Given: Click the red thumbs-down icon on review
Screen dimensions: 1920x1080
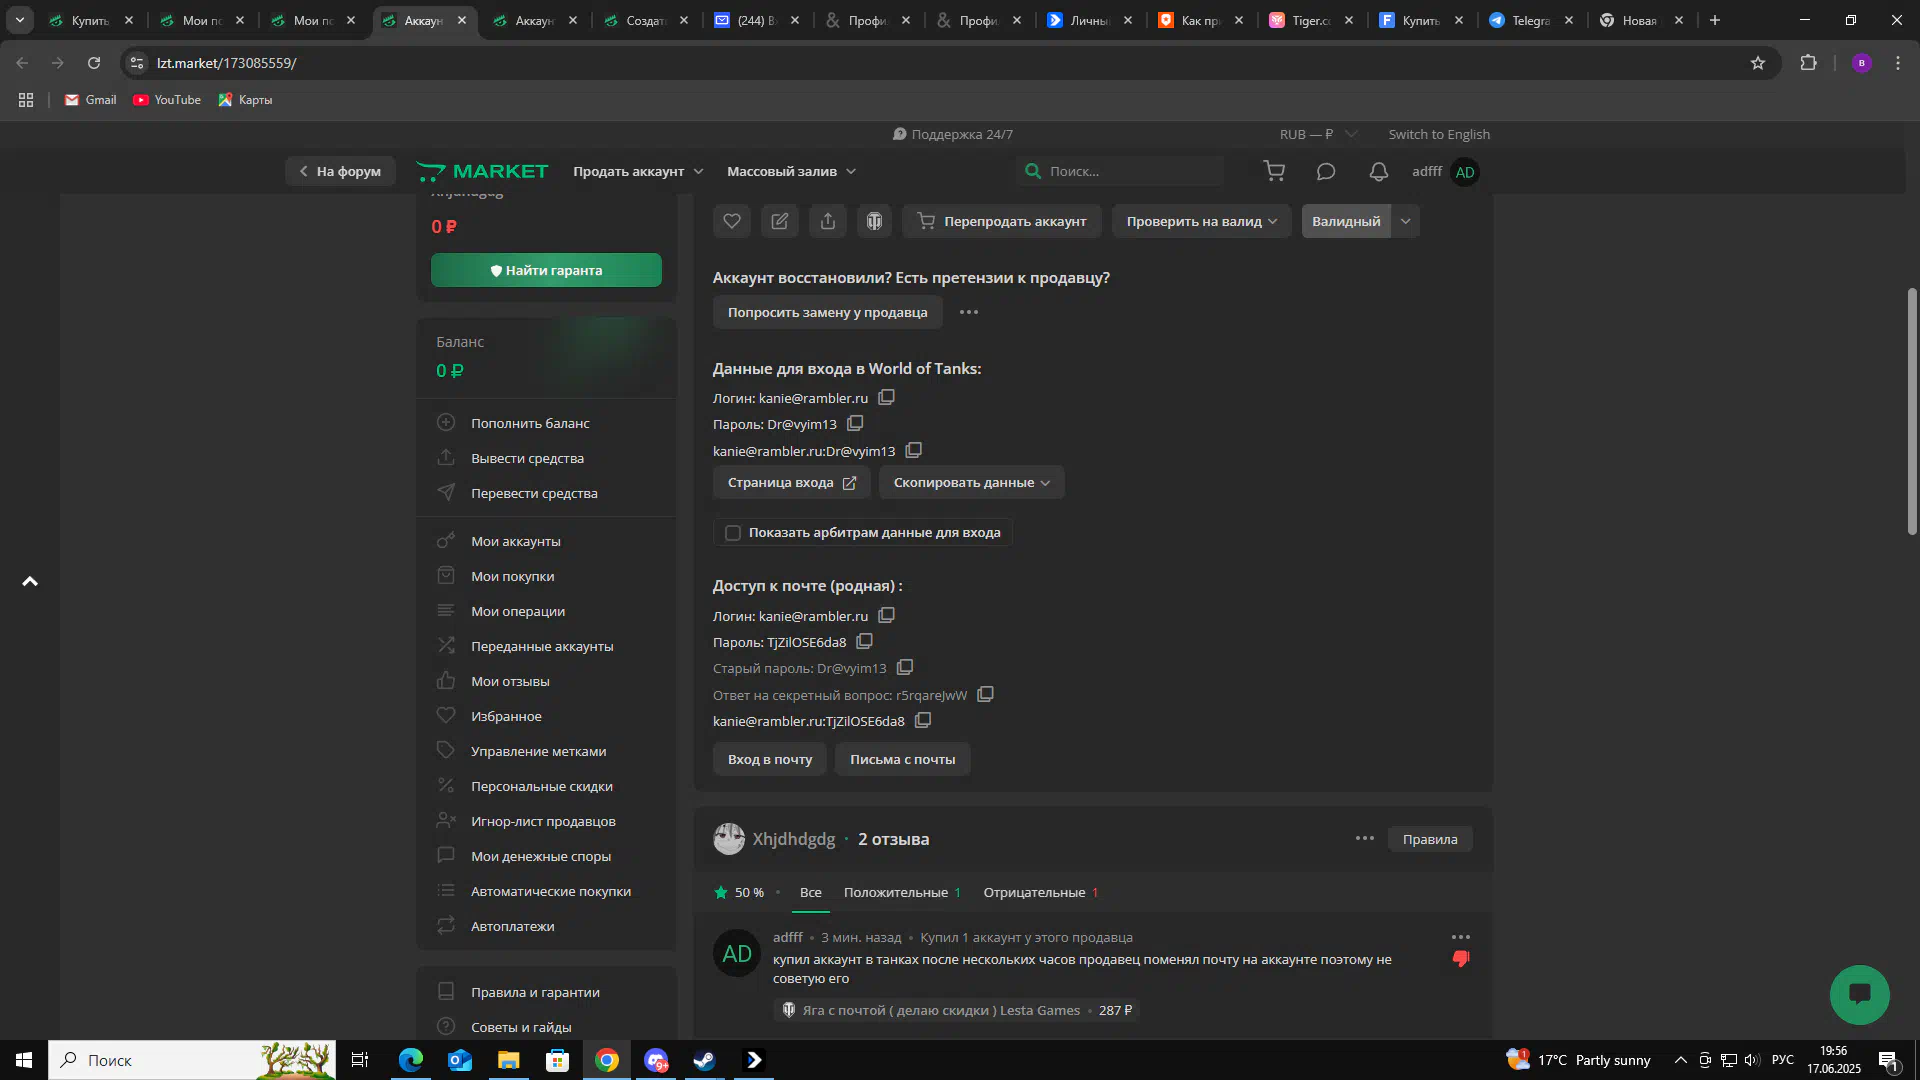Looking at the screenshot, I should pyautogui.click(x=1461, y=959).
